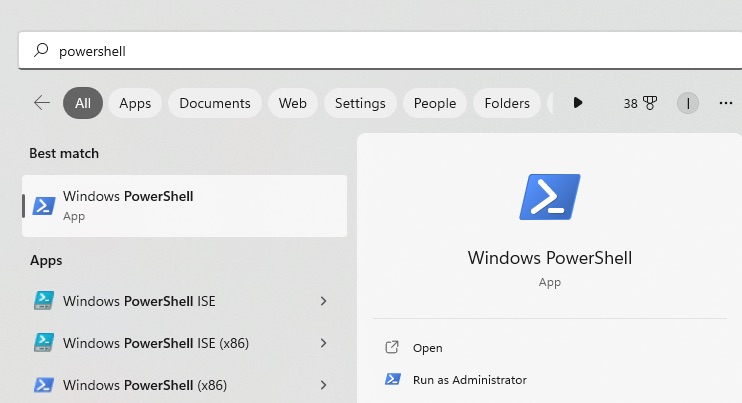742x403 pixels.
Task: Open the 38 rewards points trophy
Action: click(640, 103)
